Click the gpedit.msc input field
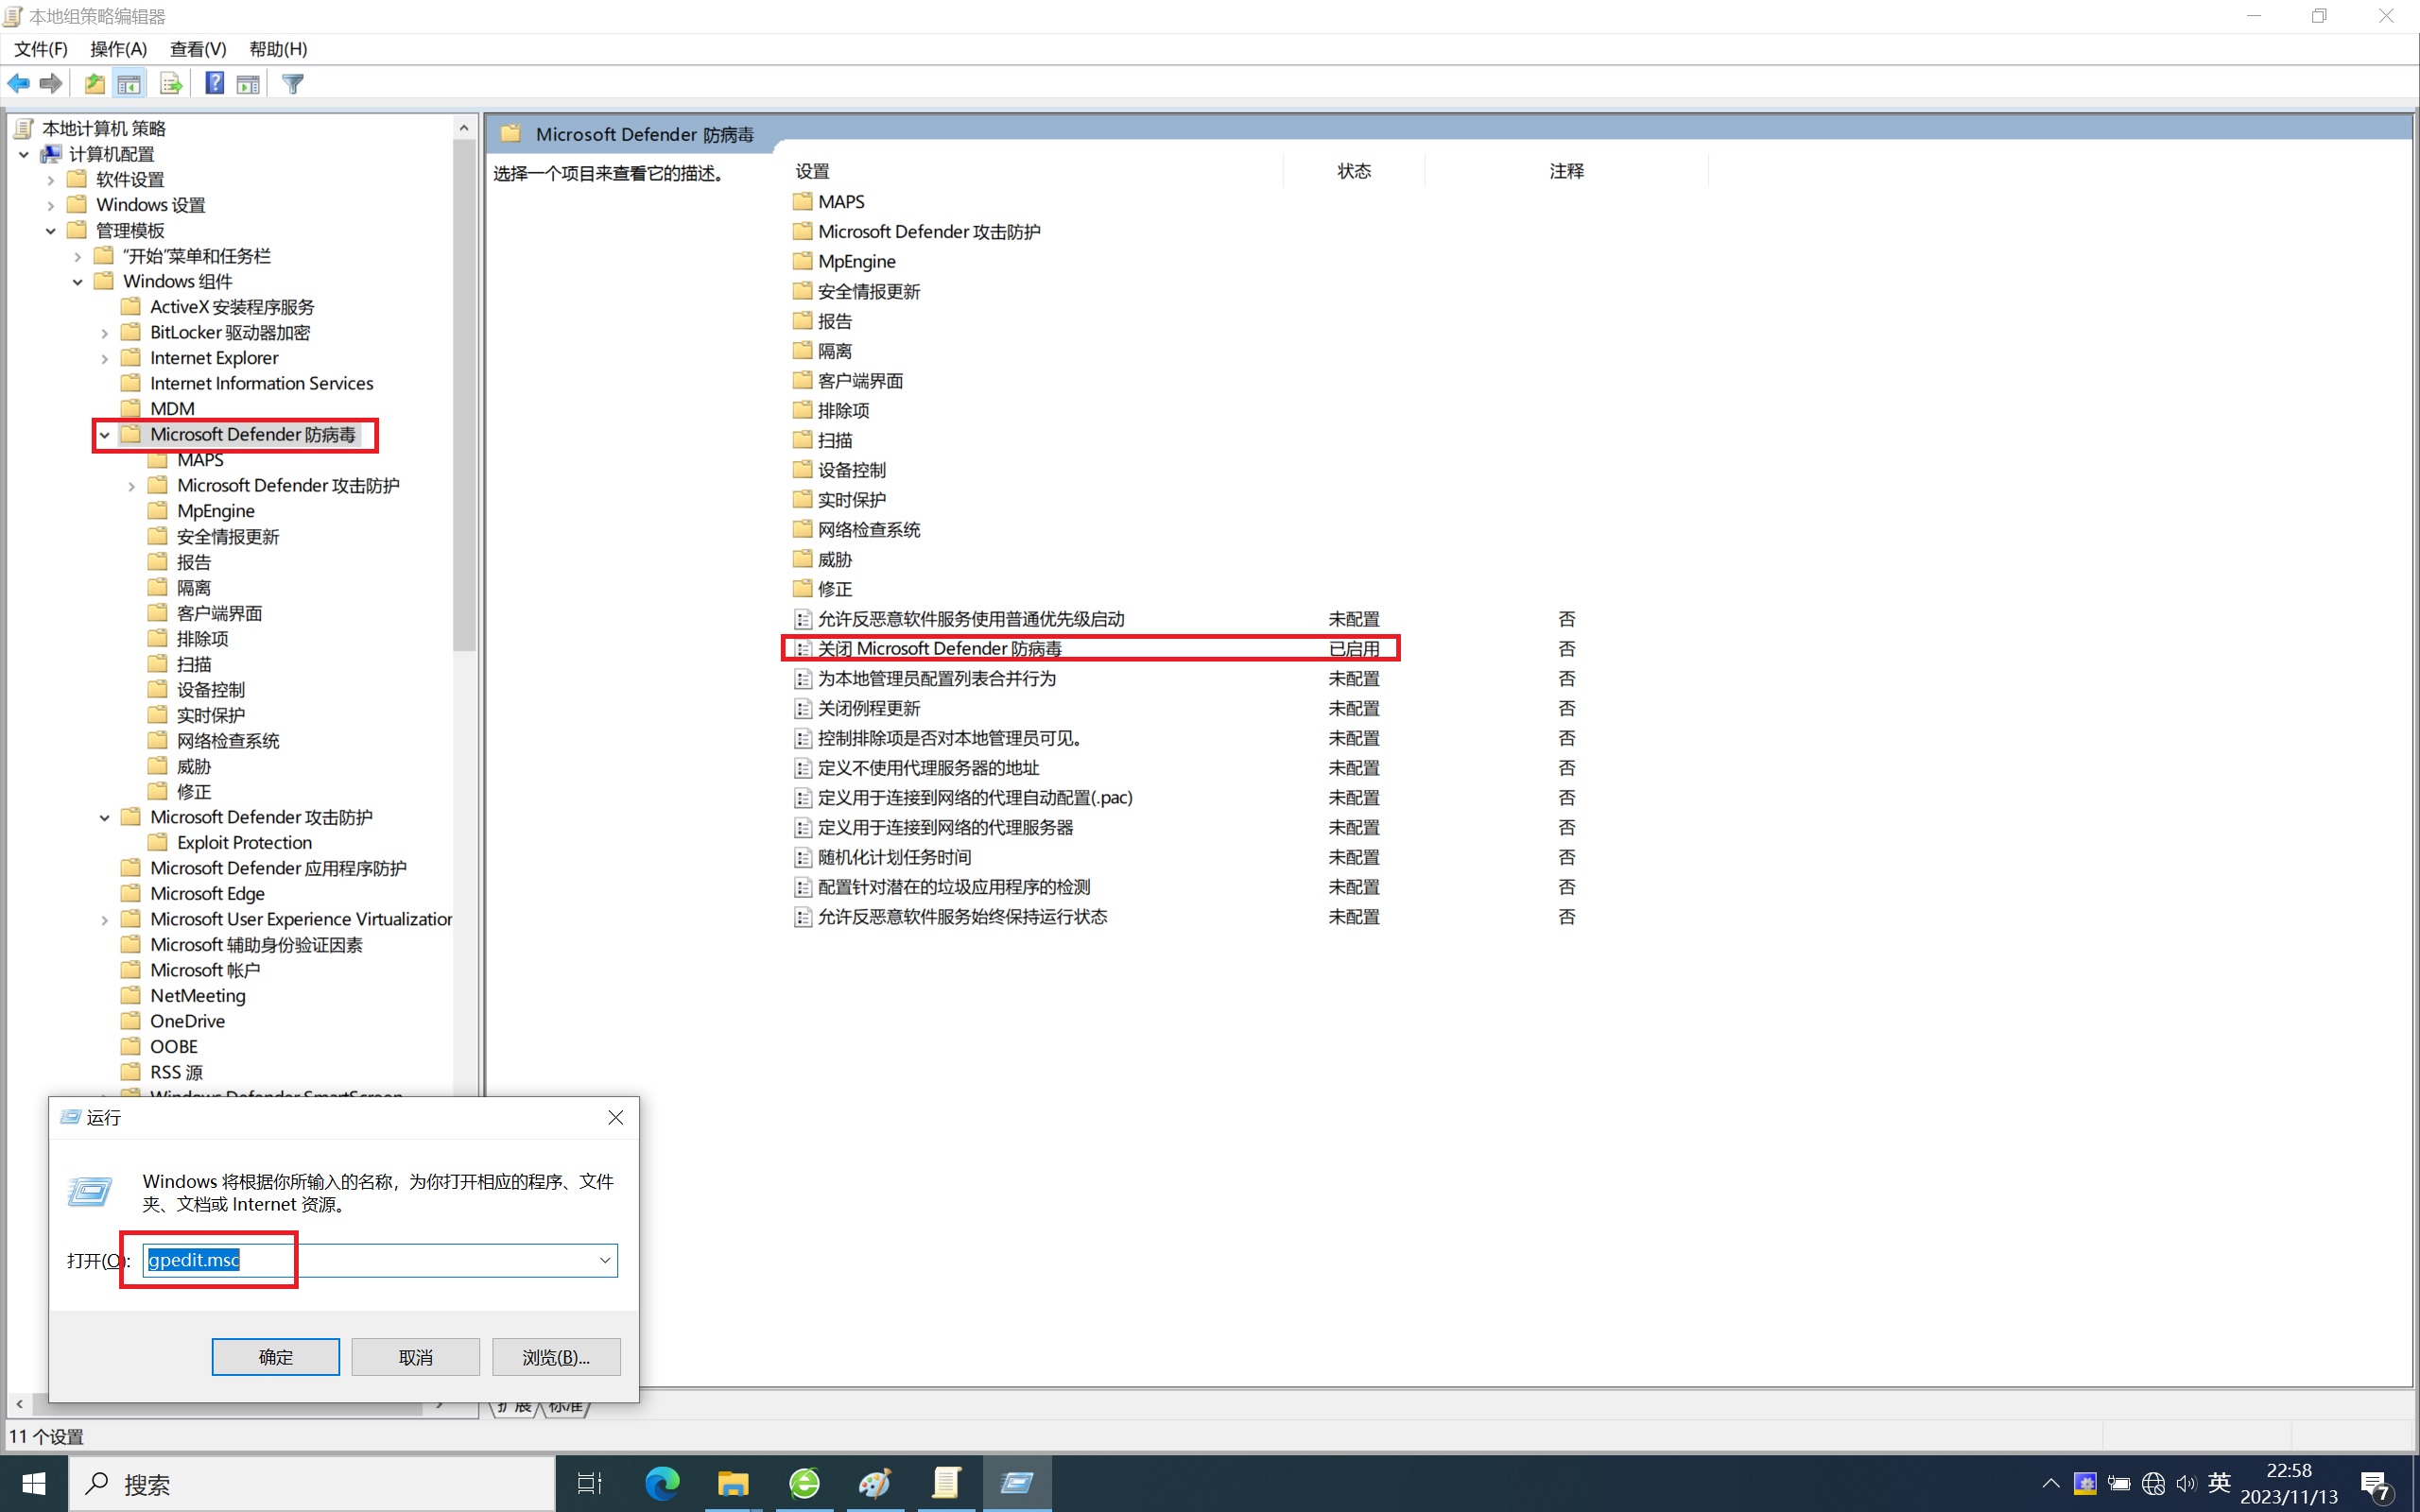Viewport: 2420px width, 1512px height. click(380, 1260)
